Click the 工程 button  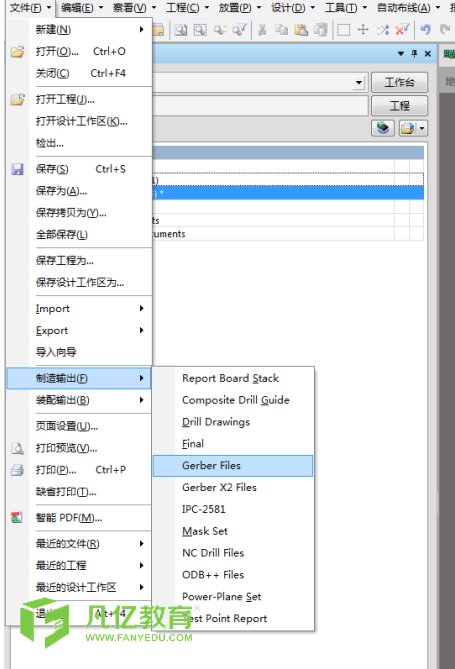click(399, 105)
